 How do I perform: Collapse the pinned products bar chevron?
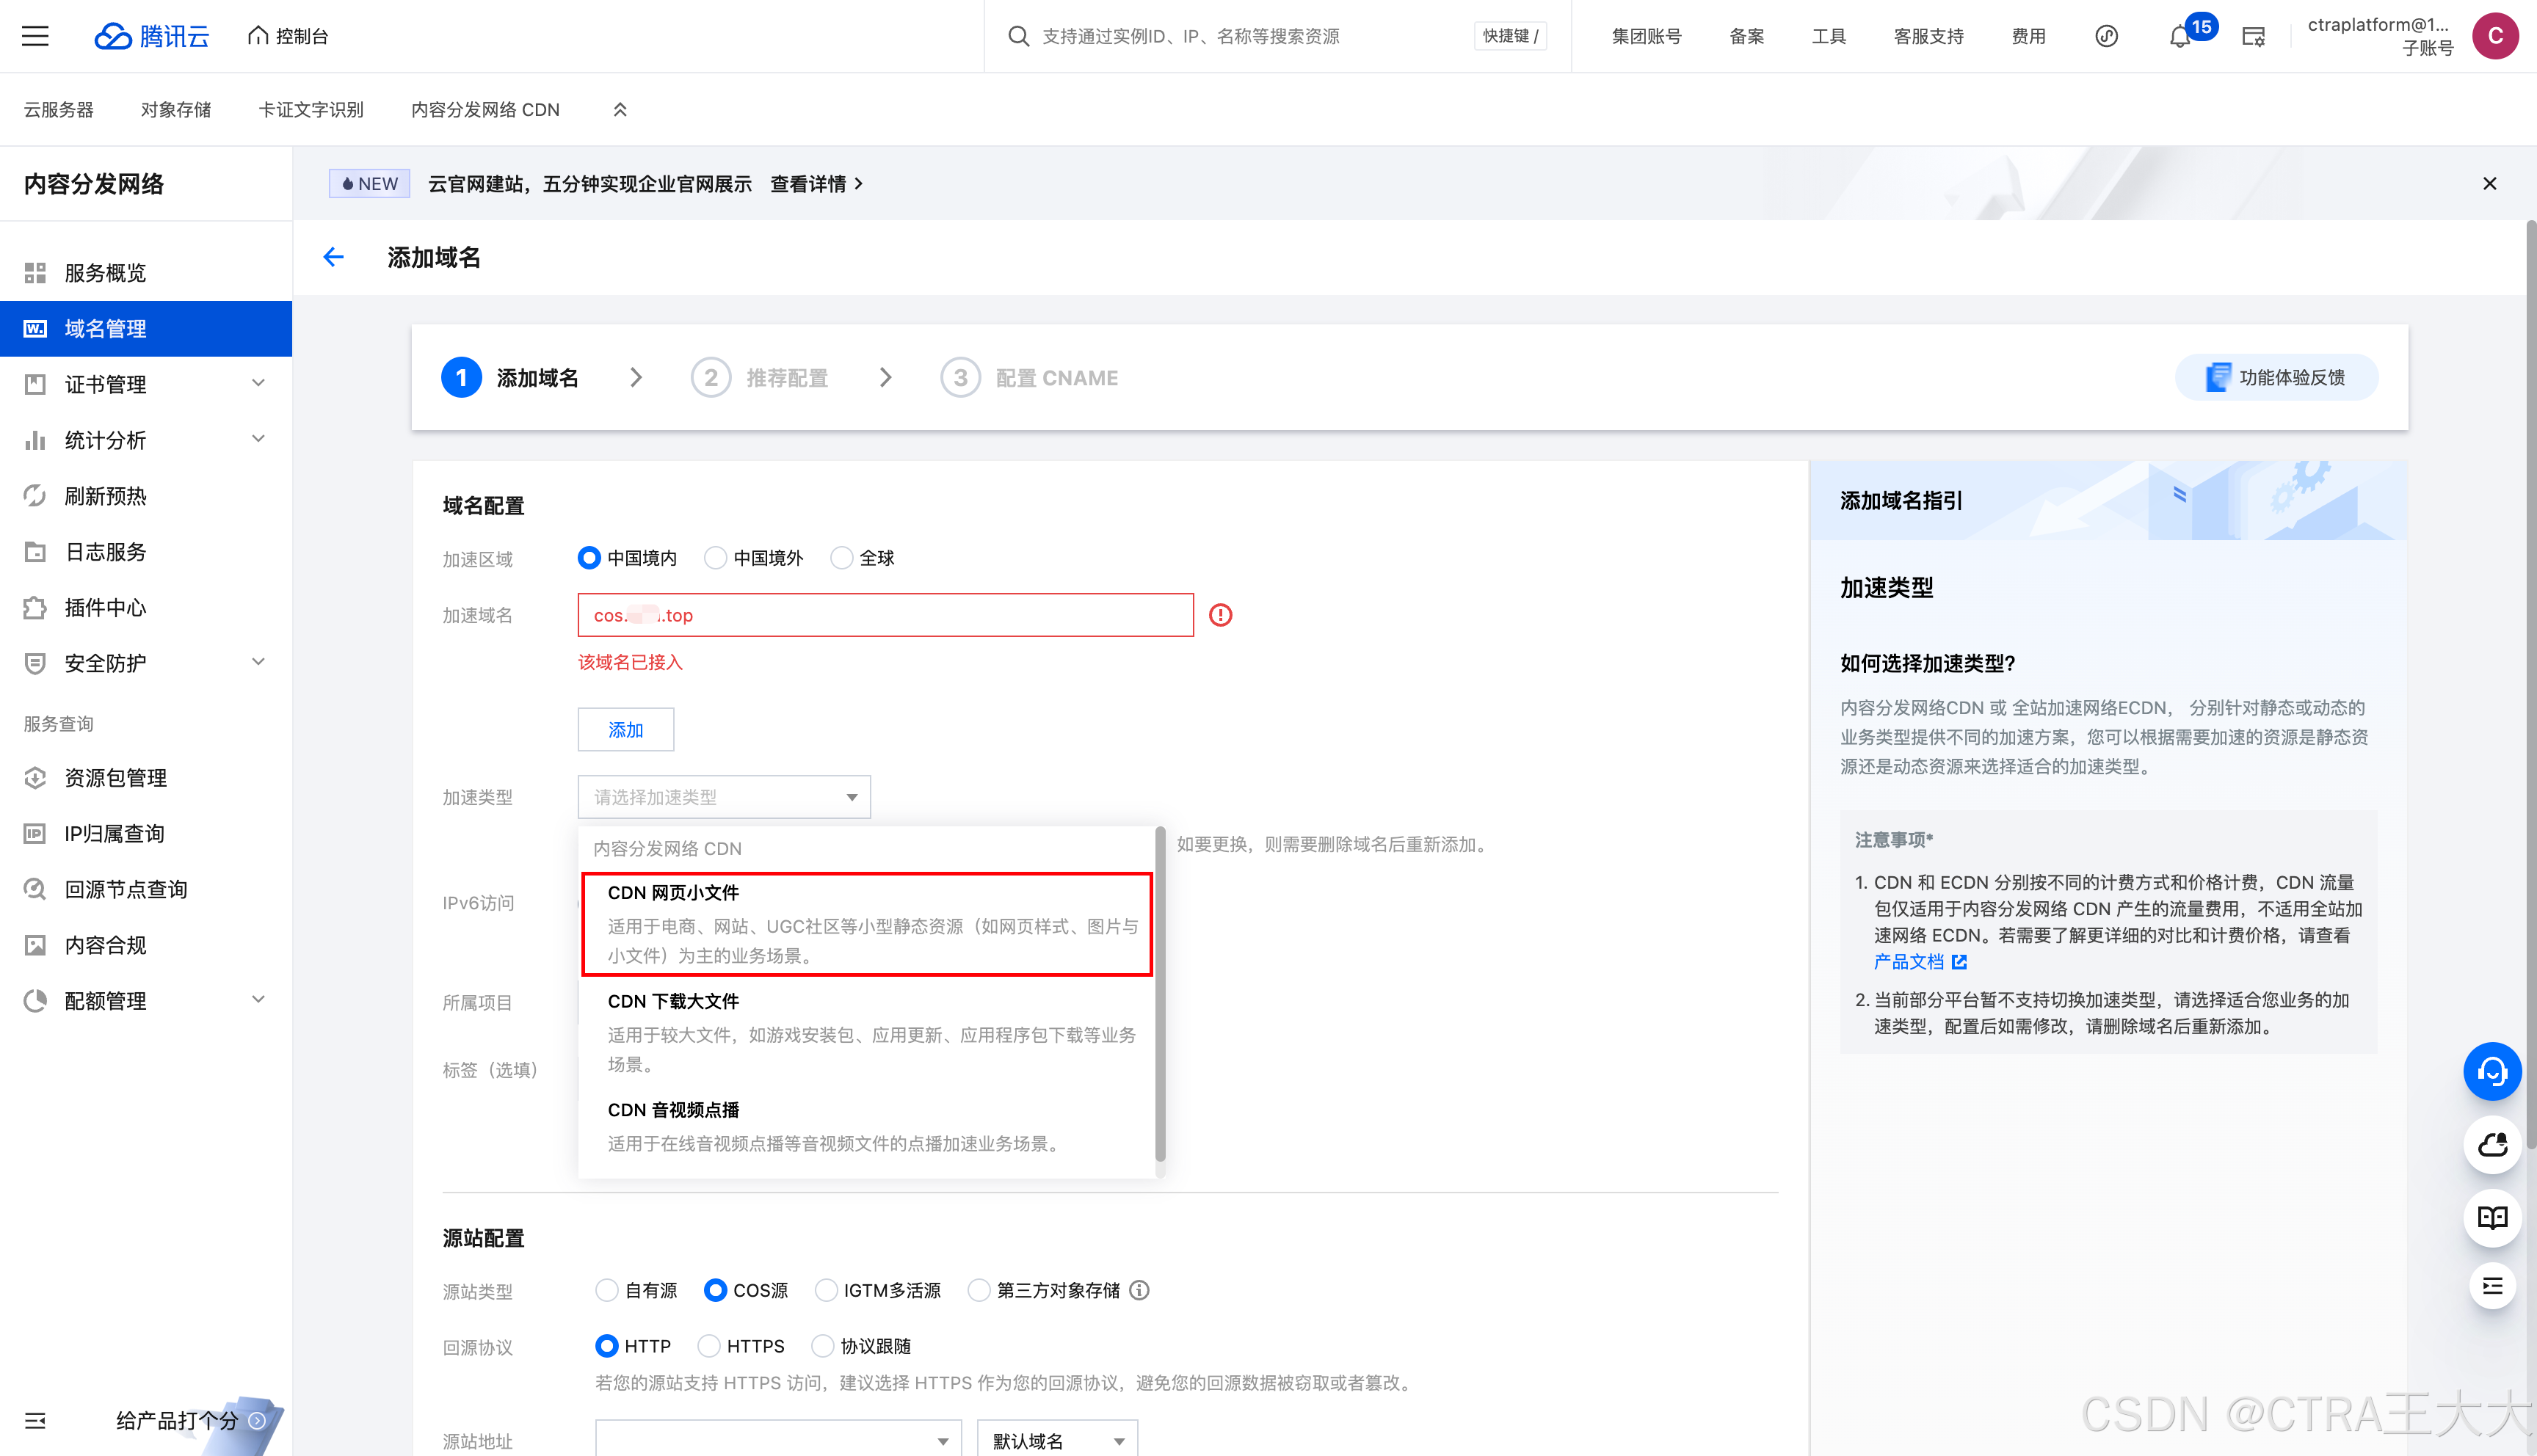[620, 110]
